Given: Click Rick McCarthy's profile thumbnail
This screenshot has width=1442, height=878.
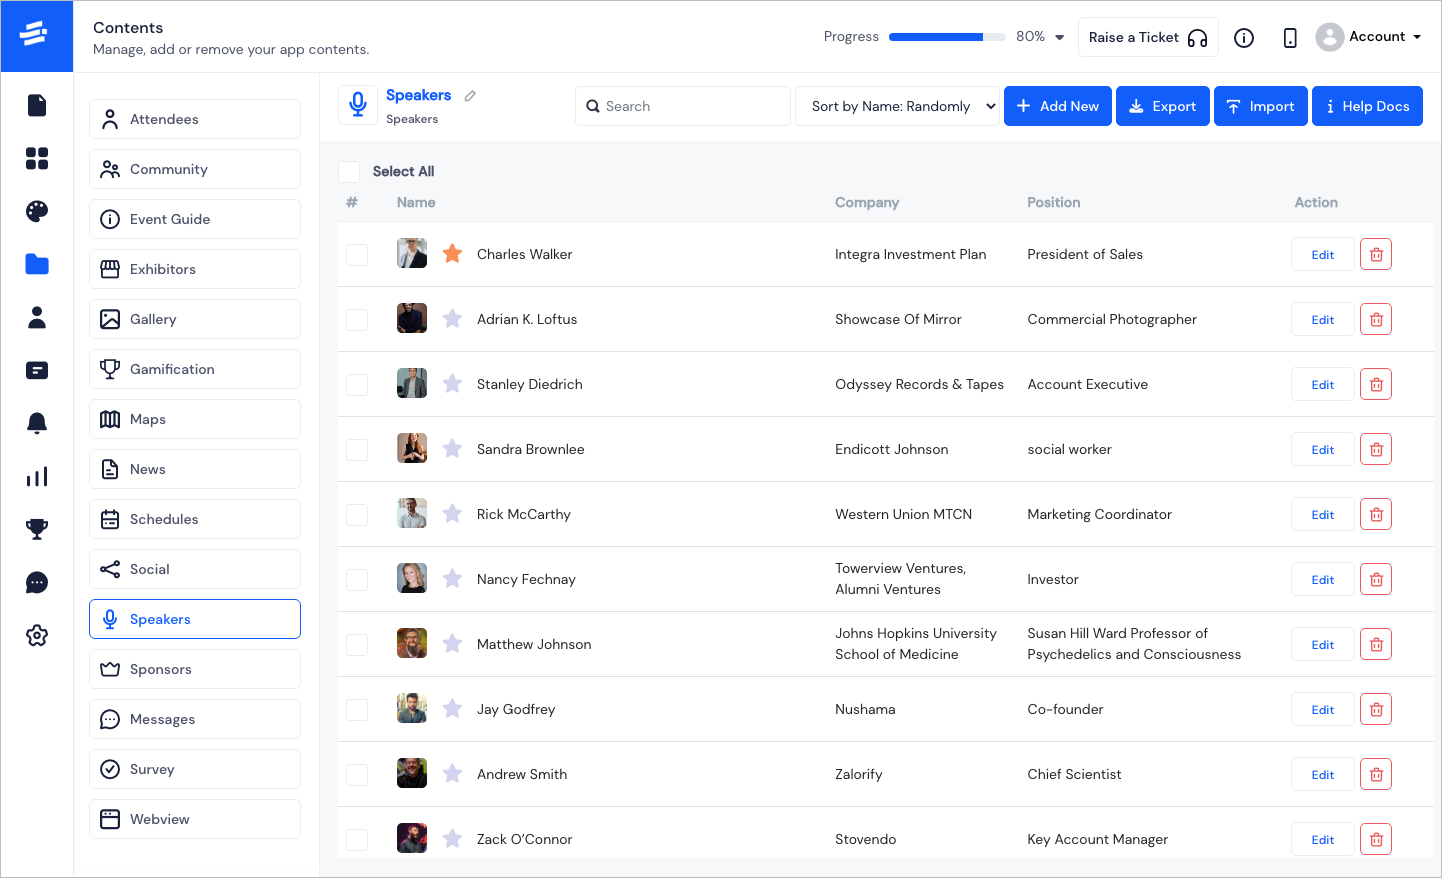Looking at the screenshot, I should click(412, 513).
